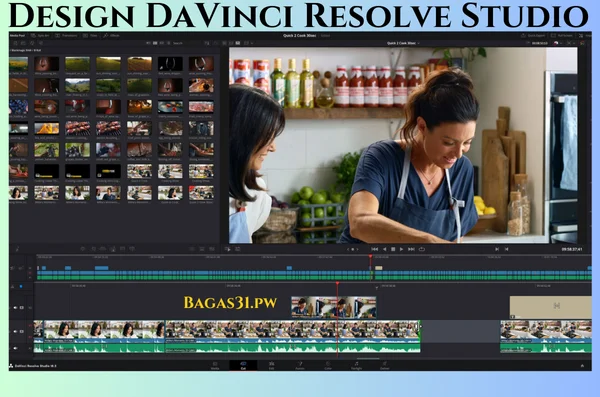Click the upper timeline playhead handle
The width and height of the screenshot is (600, 397).
370,256
